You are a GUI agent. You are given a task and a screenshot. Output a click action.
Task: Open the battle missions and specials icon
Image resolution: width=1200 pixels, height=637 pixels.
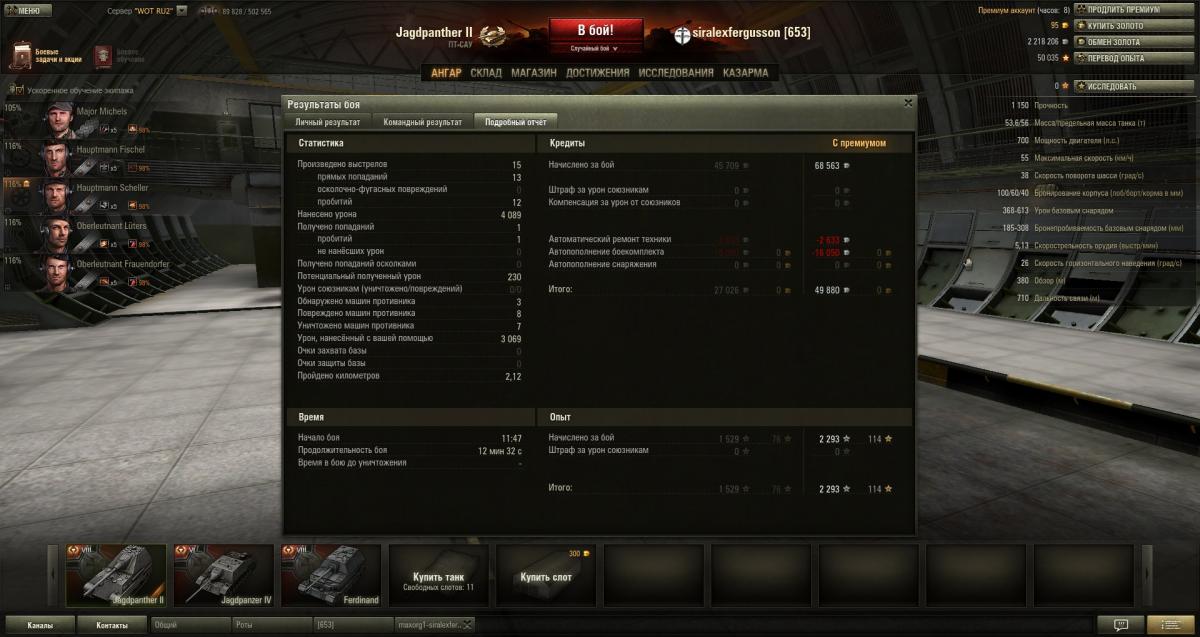[x=23, y=54]
